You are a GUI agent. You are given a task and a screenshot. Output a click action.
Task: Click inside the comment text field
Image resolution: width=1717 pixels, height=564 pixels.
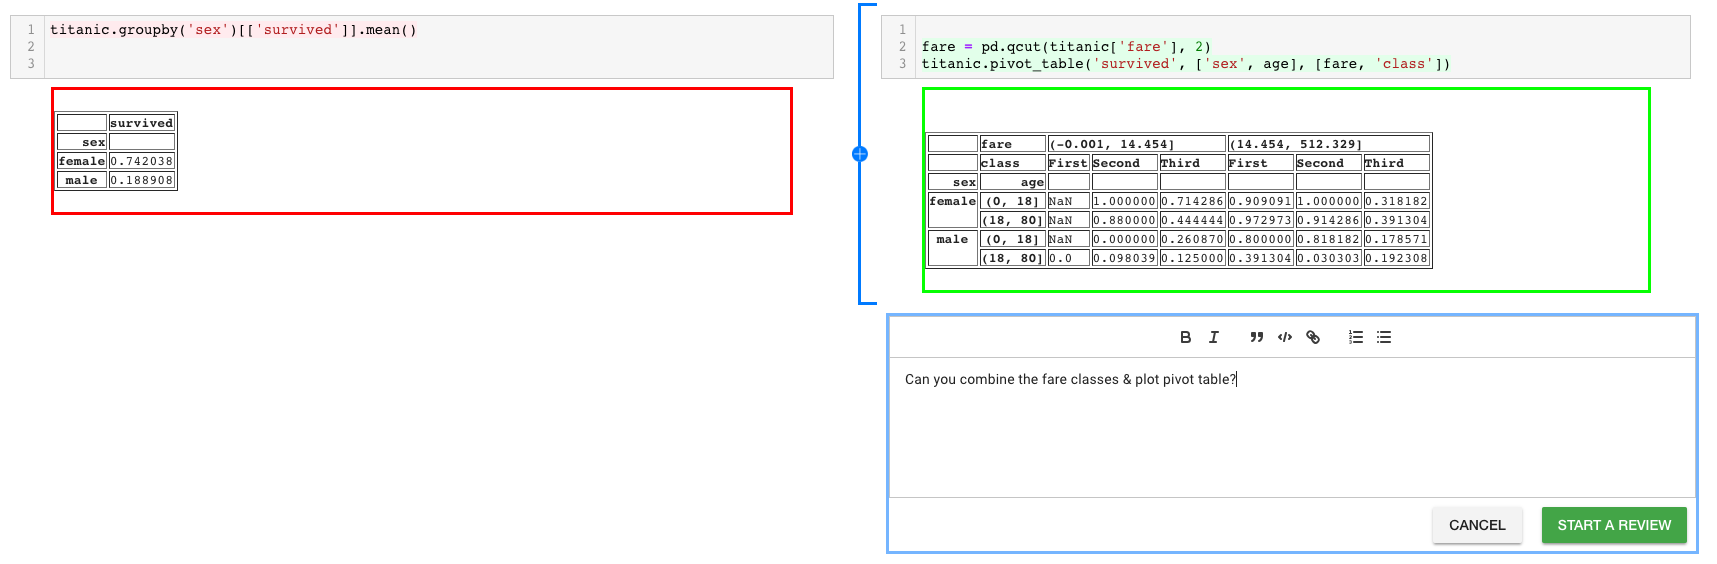click(x=1290, y=430)
